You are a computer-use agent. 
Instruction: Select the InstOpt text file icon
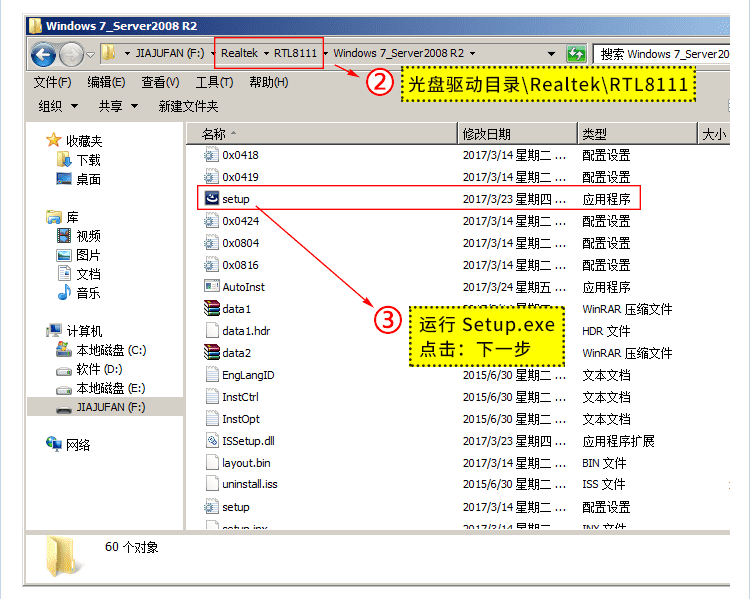[211, 418]
